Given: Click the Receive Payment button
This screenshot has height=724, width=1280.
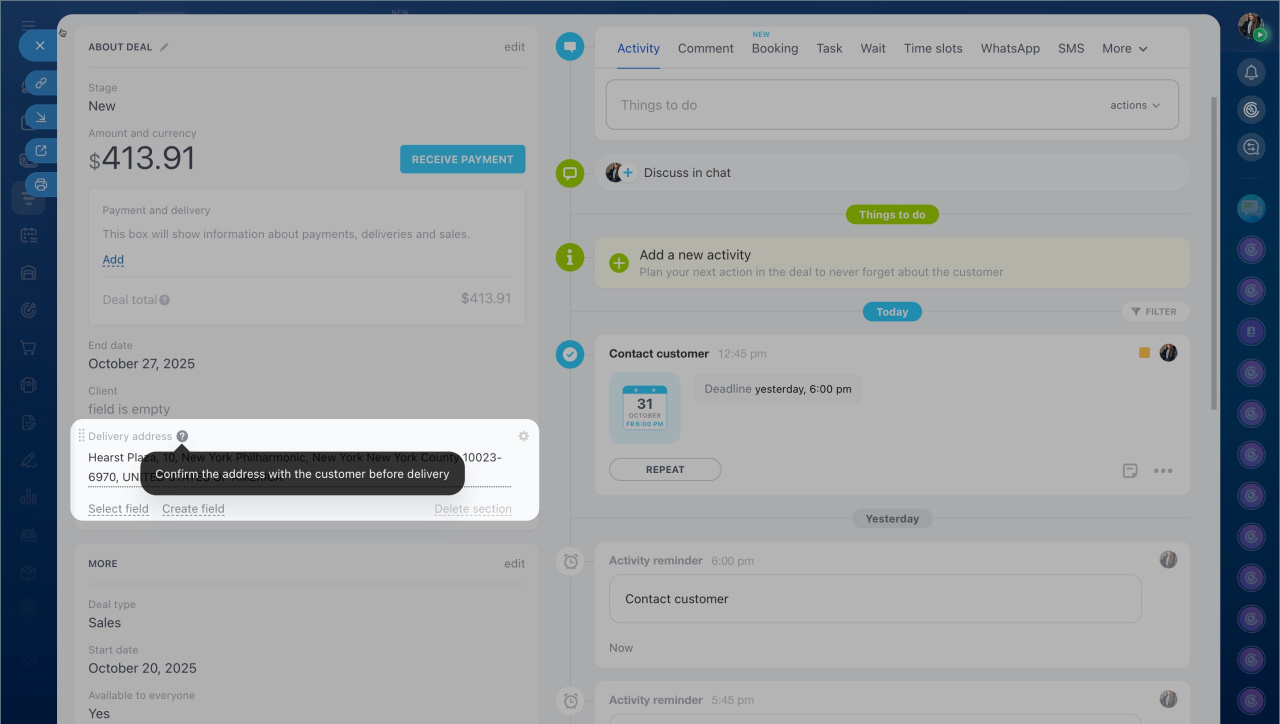Looking at the screenshot, I should click(x=462, y=159).
